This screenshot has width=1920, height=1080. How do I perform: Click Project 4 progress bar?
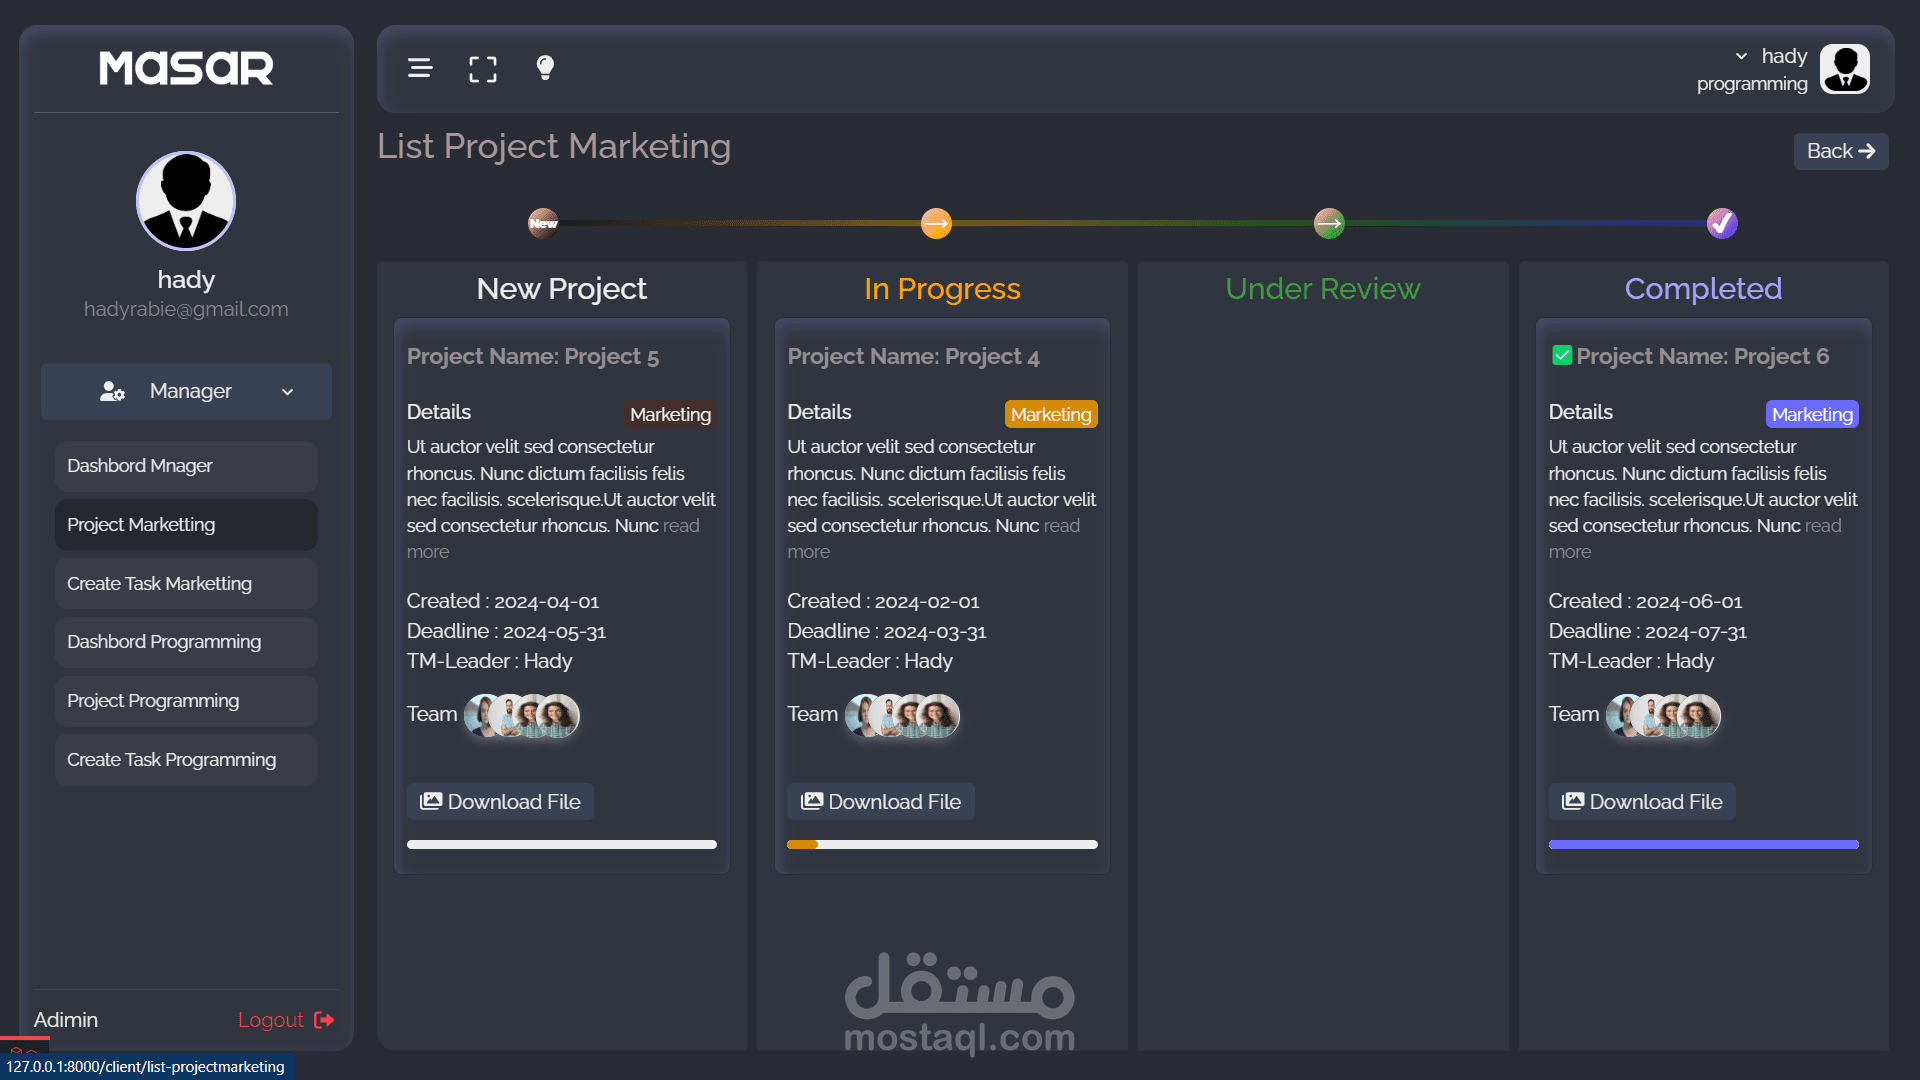click(942, 845)
